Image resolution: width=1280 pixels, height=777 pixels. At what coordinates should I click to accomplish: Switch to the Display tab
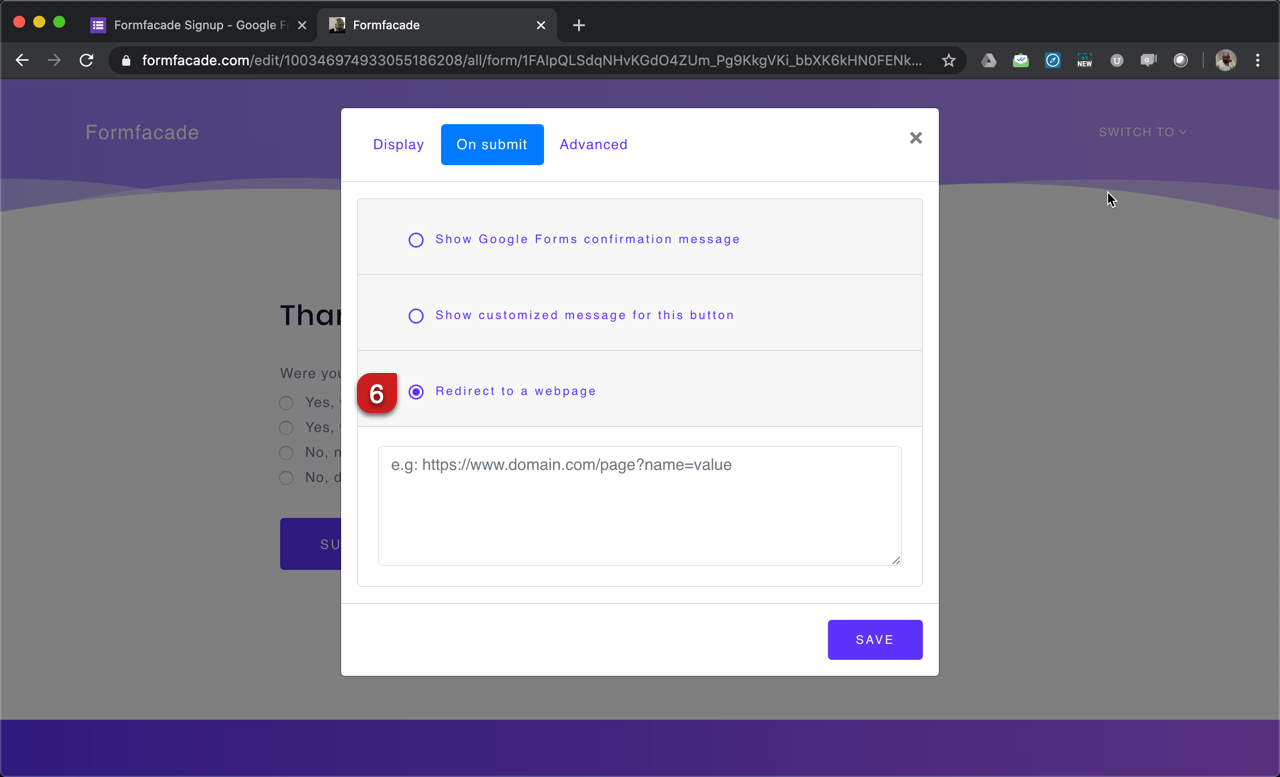[x=398, y=144]
